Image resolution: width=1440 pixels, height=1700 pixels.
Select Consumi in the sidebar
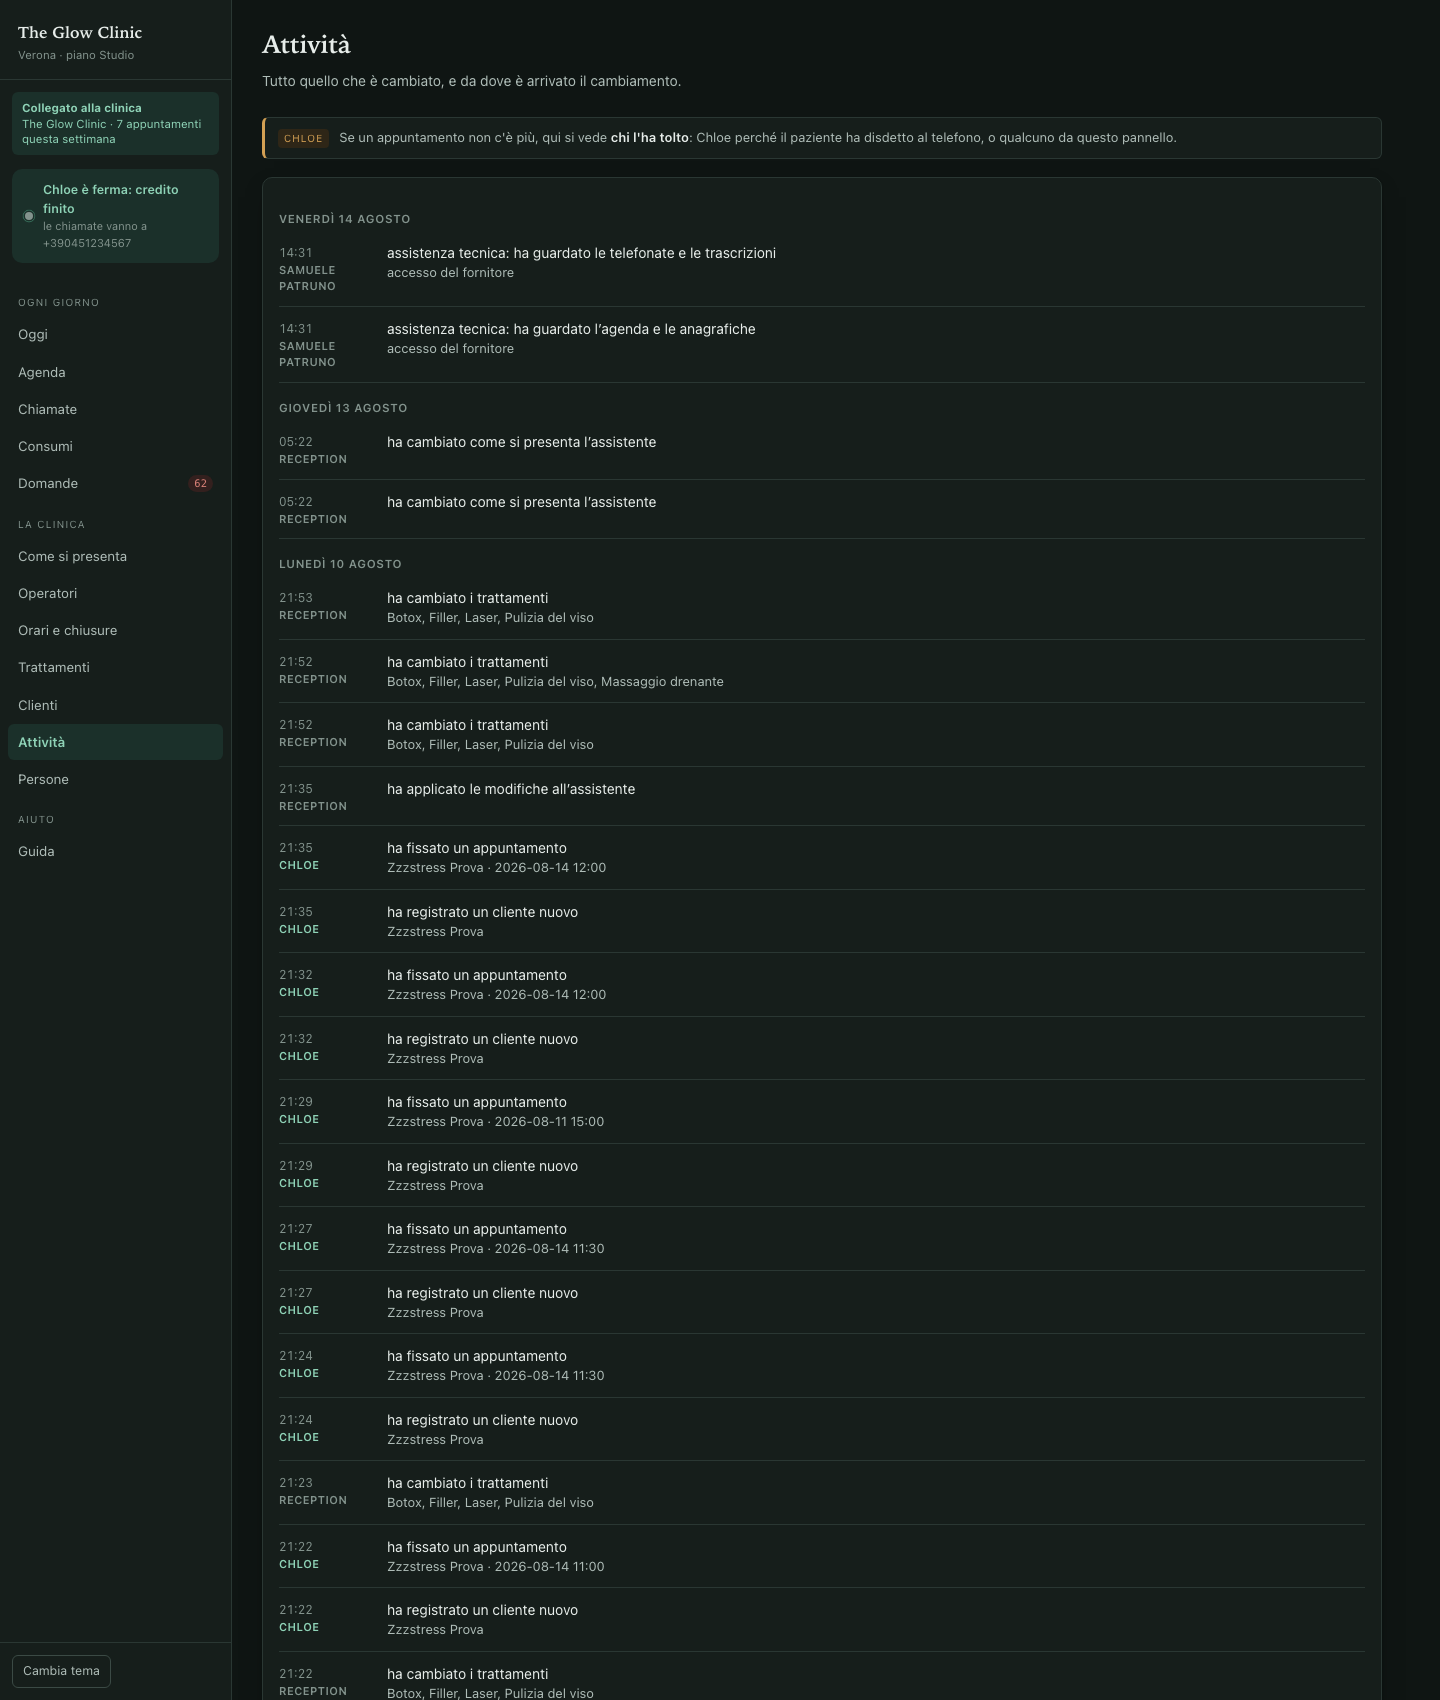(115, 446)
